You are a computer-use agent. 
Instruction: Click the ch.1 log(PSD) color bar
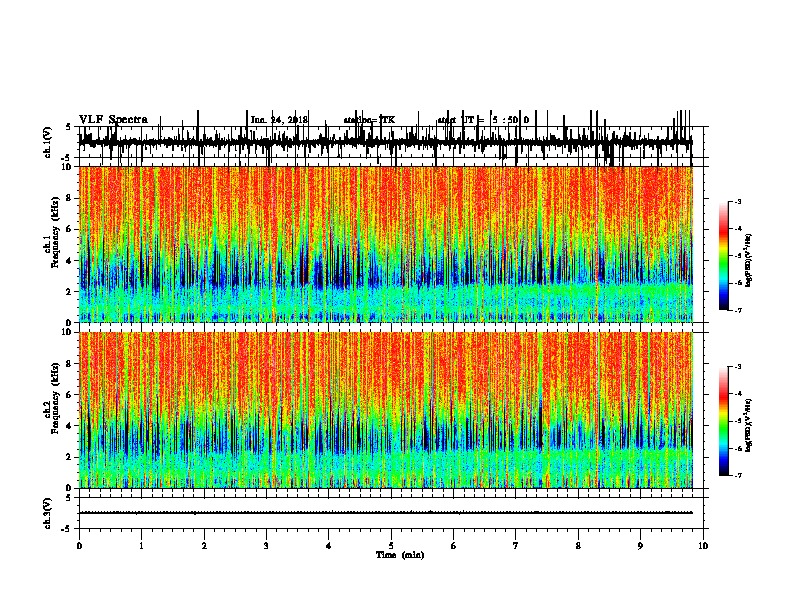pyautogui.click(x=723, y=256)
